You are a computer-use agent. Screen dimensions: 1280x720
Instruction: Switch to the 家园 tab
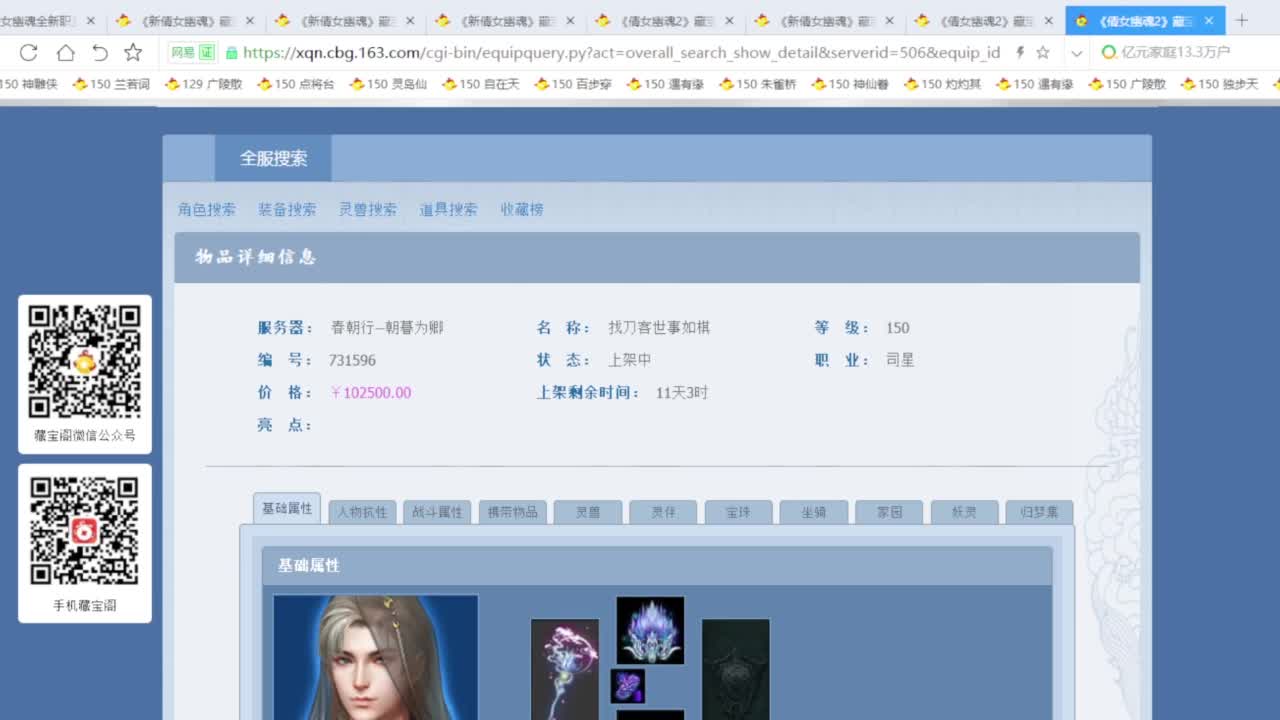(x=890, y=512)
